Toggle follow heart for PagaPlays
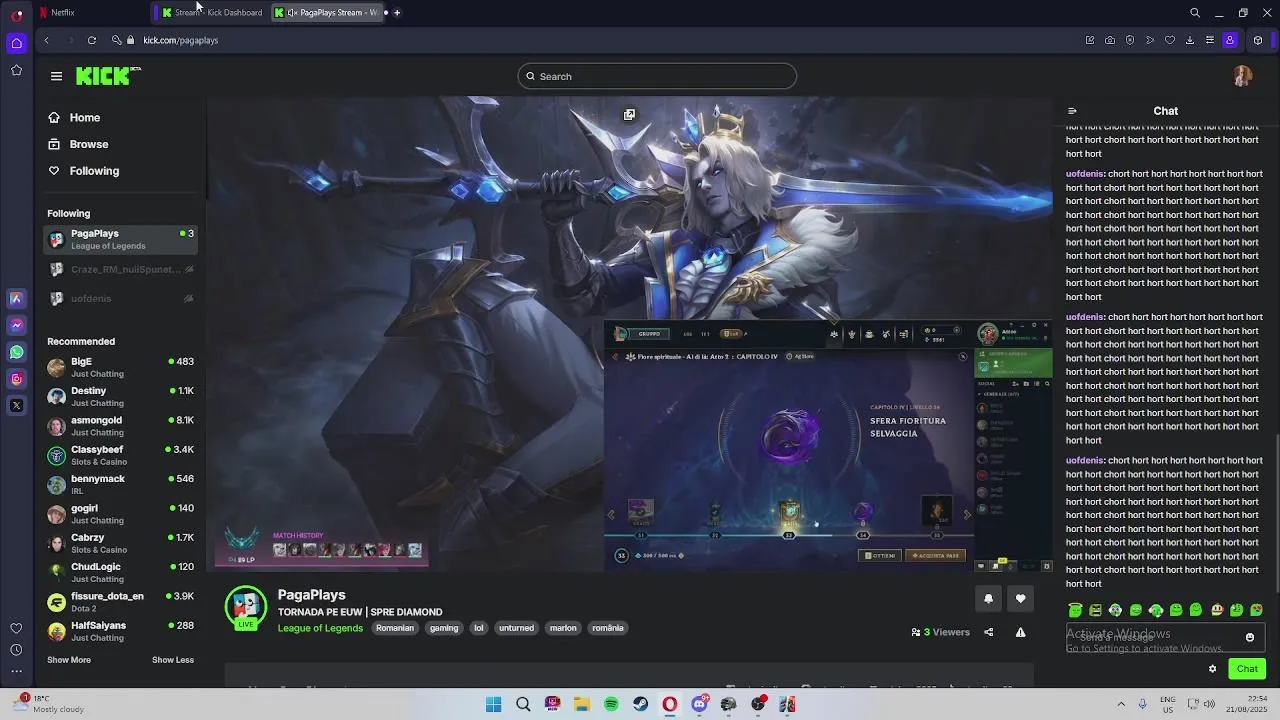The width and height of the screenshot is (1280, 720). click(x=1020, y=598)
